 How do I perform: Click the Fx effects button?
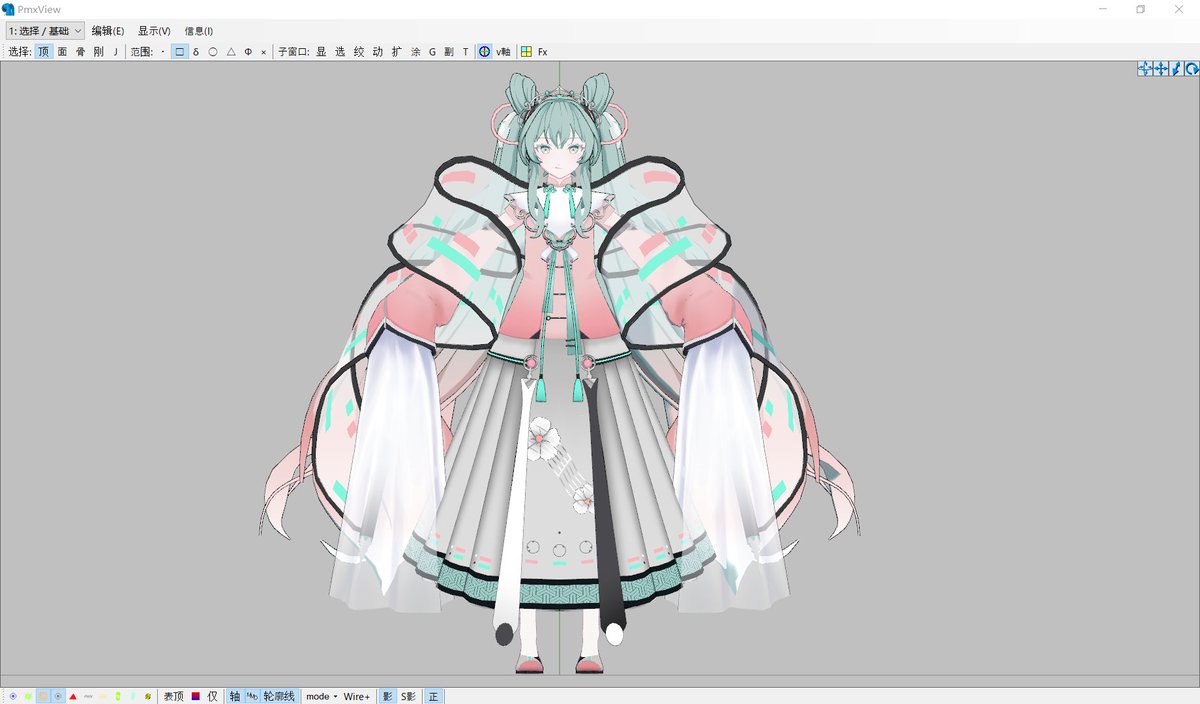click(x=543, y=51)
